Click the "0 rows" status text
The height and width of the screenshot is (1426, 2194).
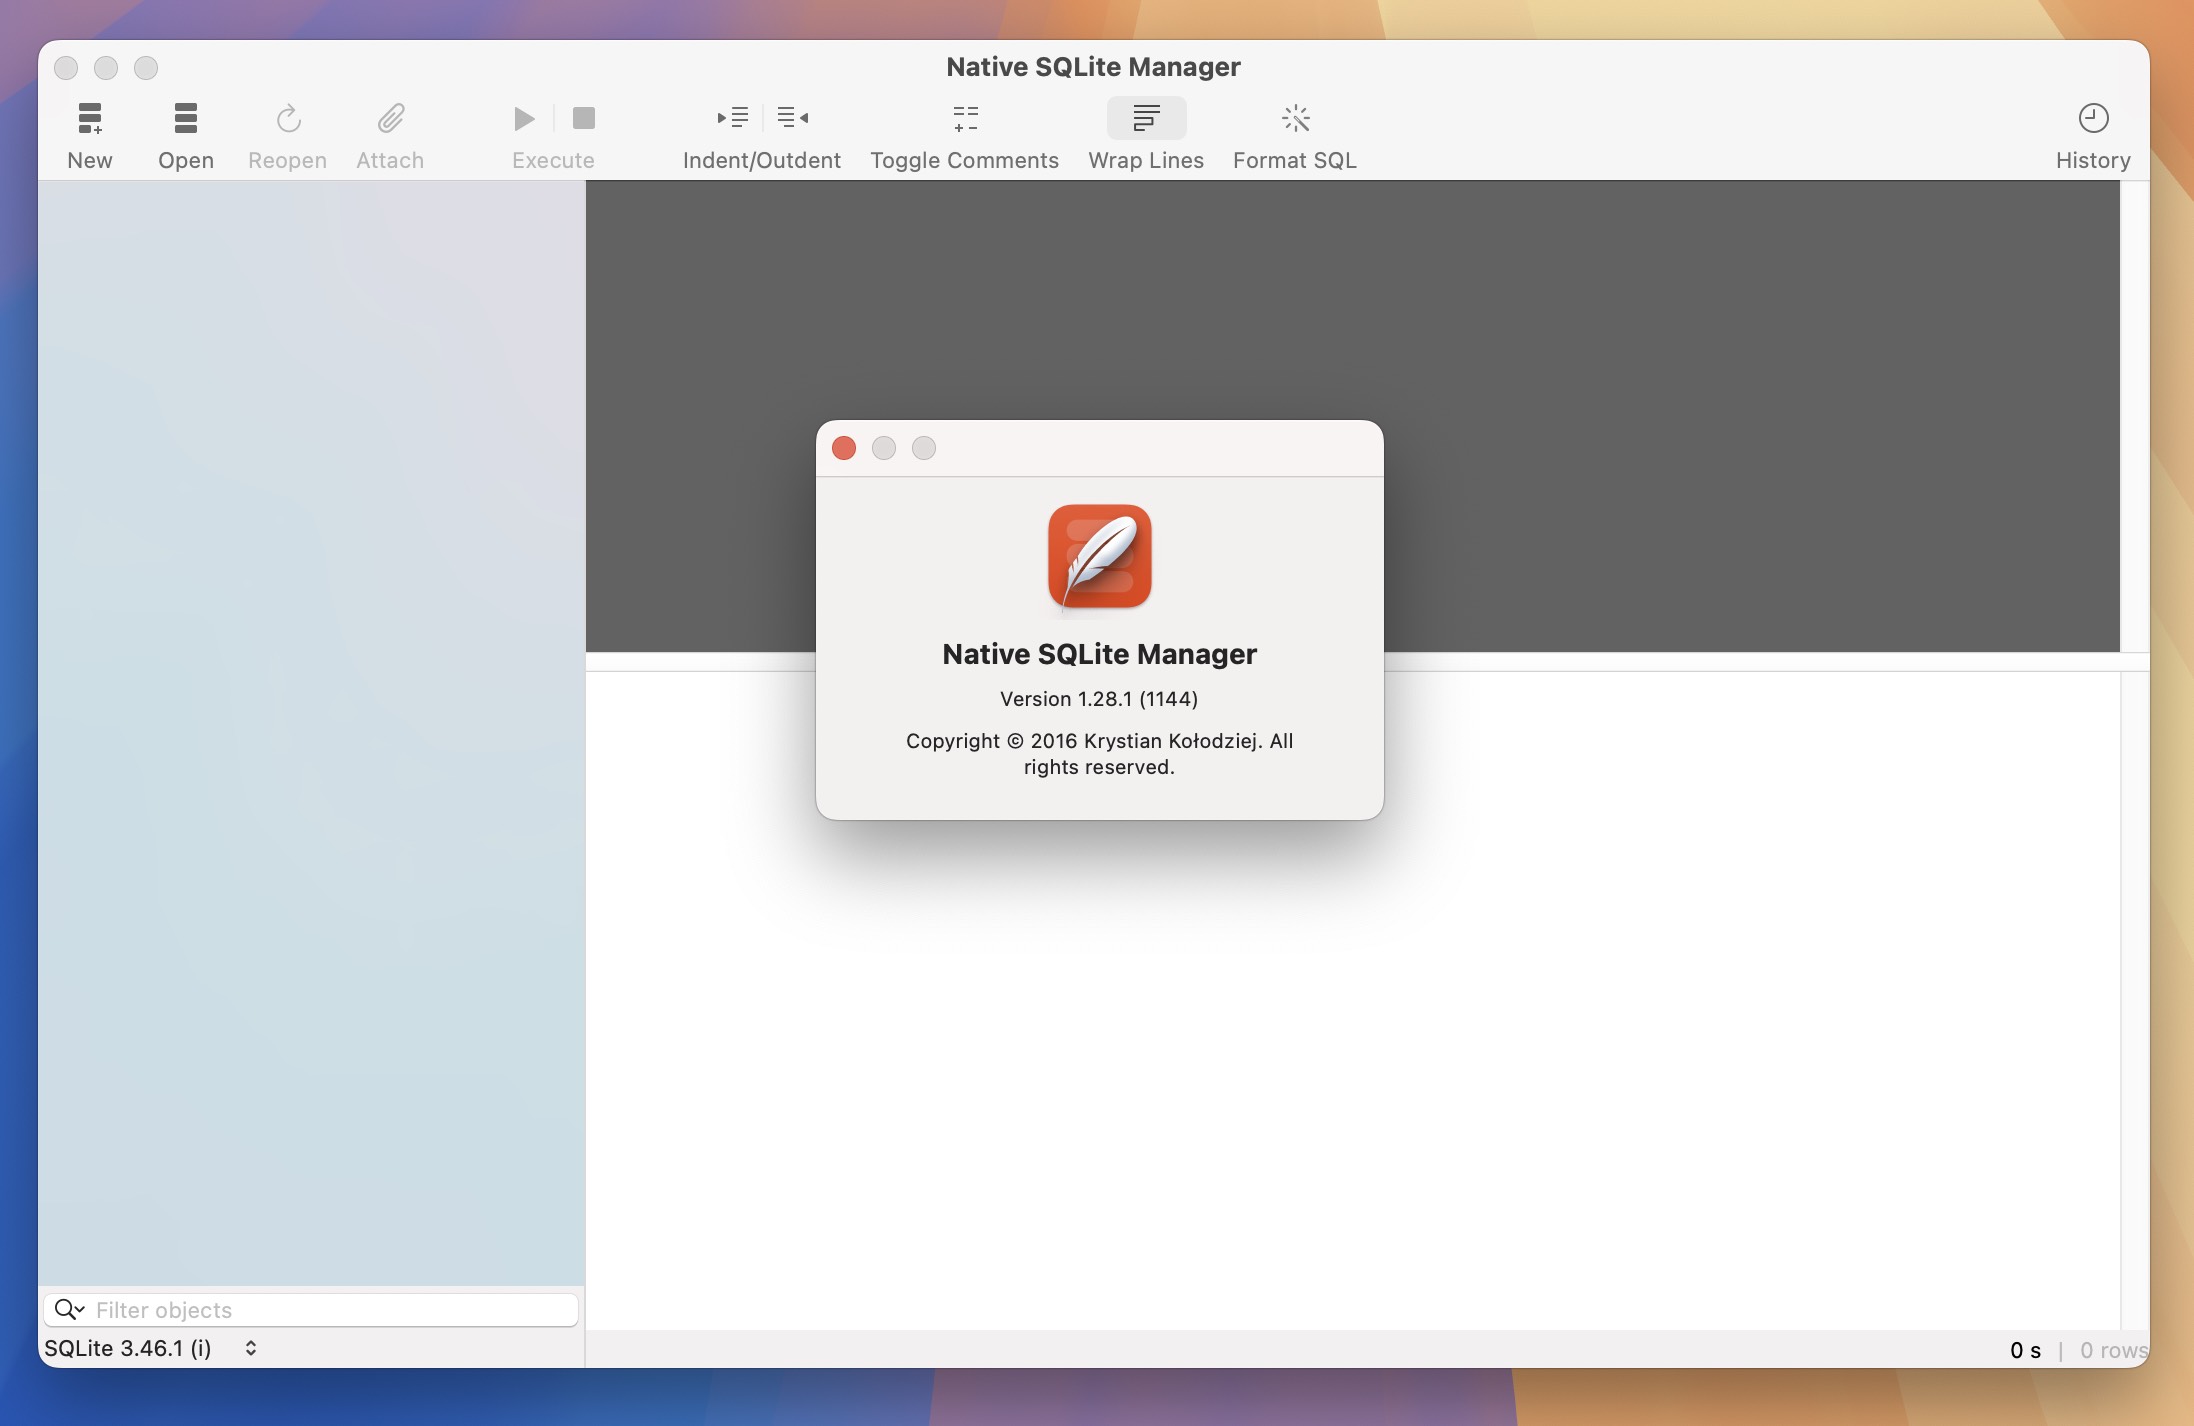pyautogui.click(x=2113, y=1350)
